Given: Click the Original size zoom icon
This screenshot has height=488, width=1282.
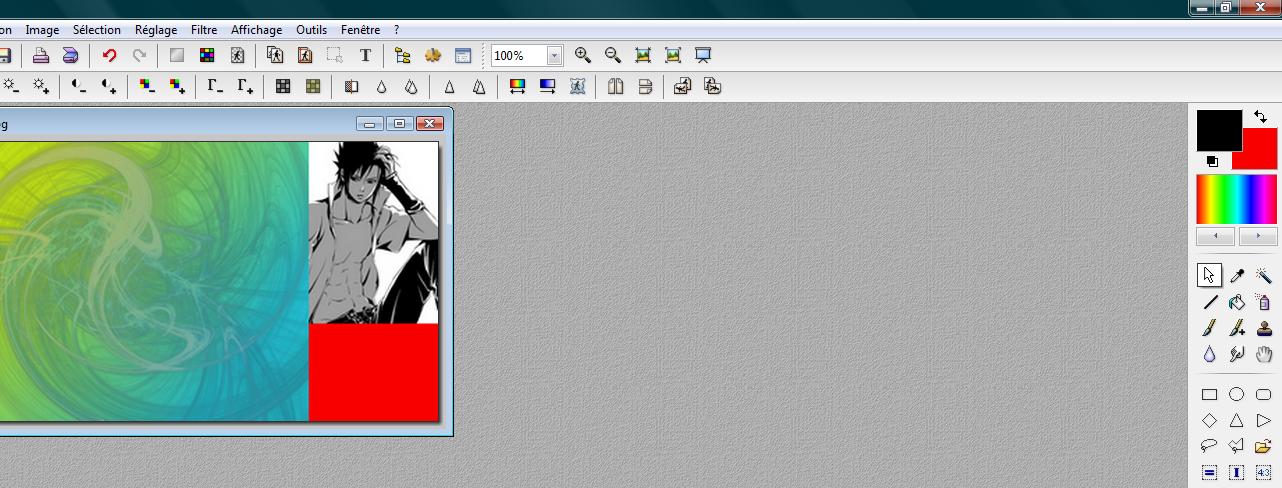Looking at the screenshot, I should tap(643, 56).
